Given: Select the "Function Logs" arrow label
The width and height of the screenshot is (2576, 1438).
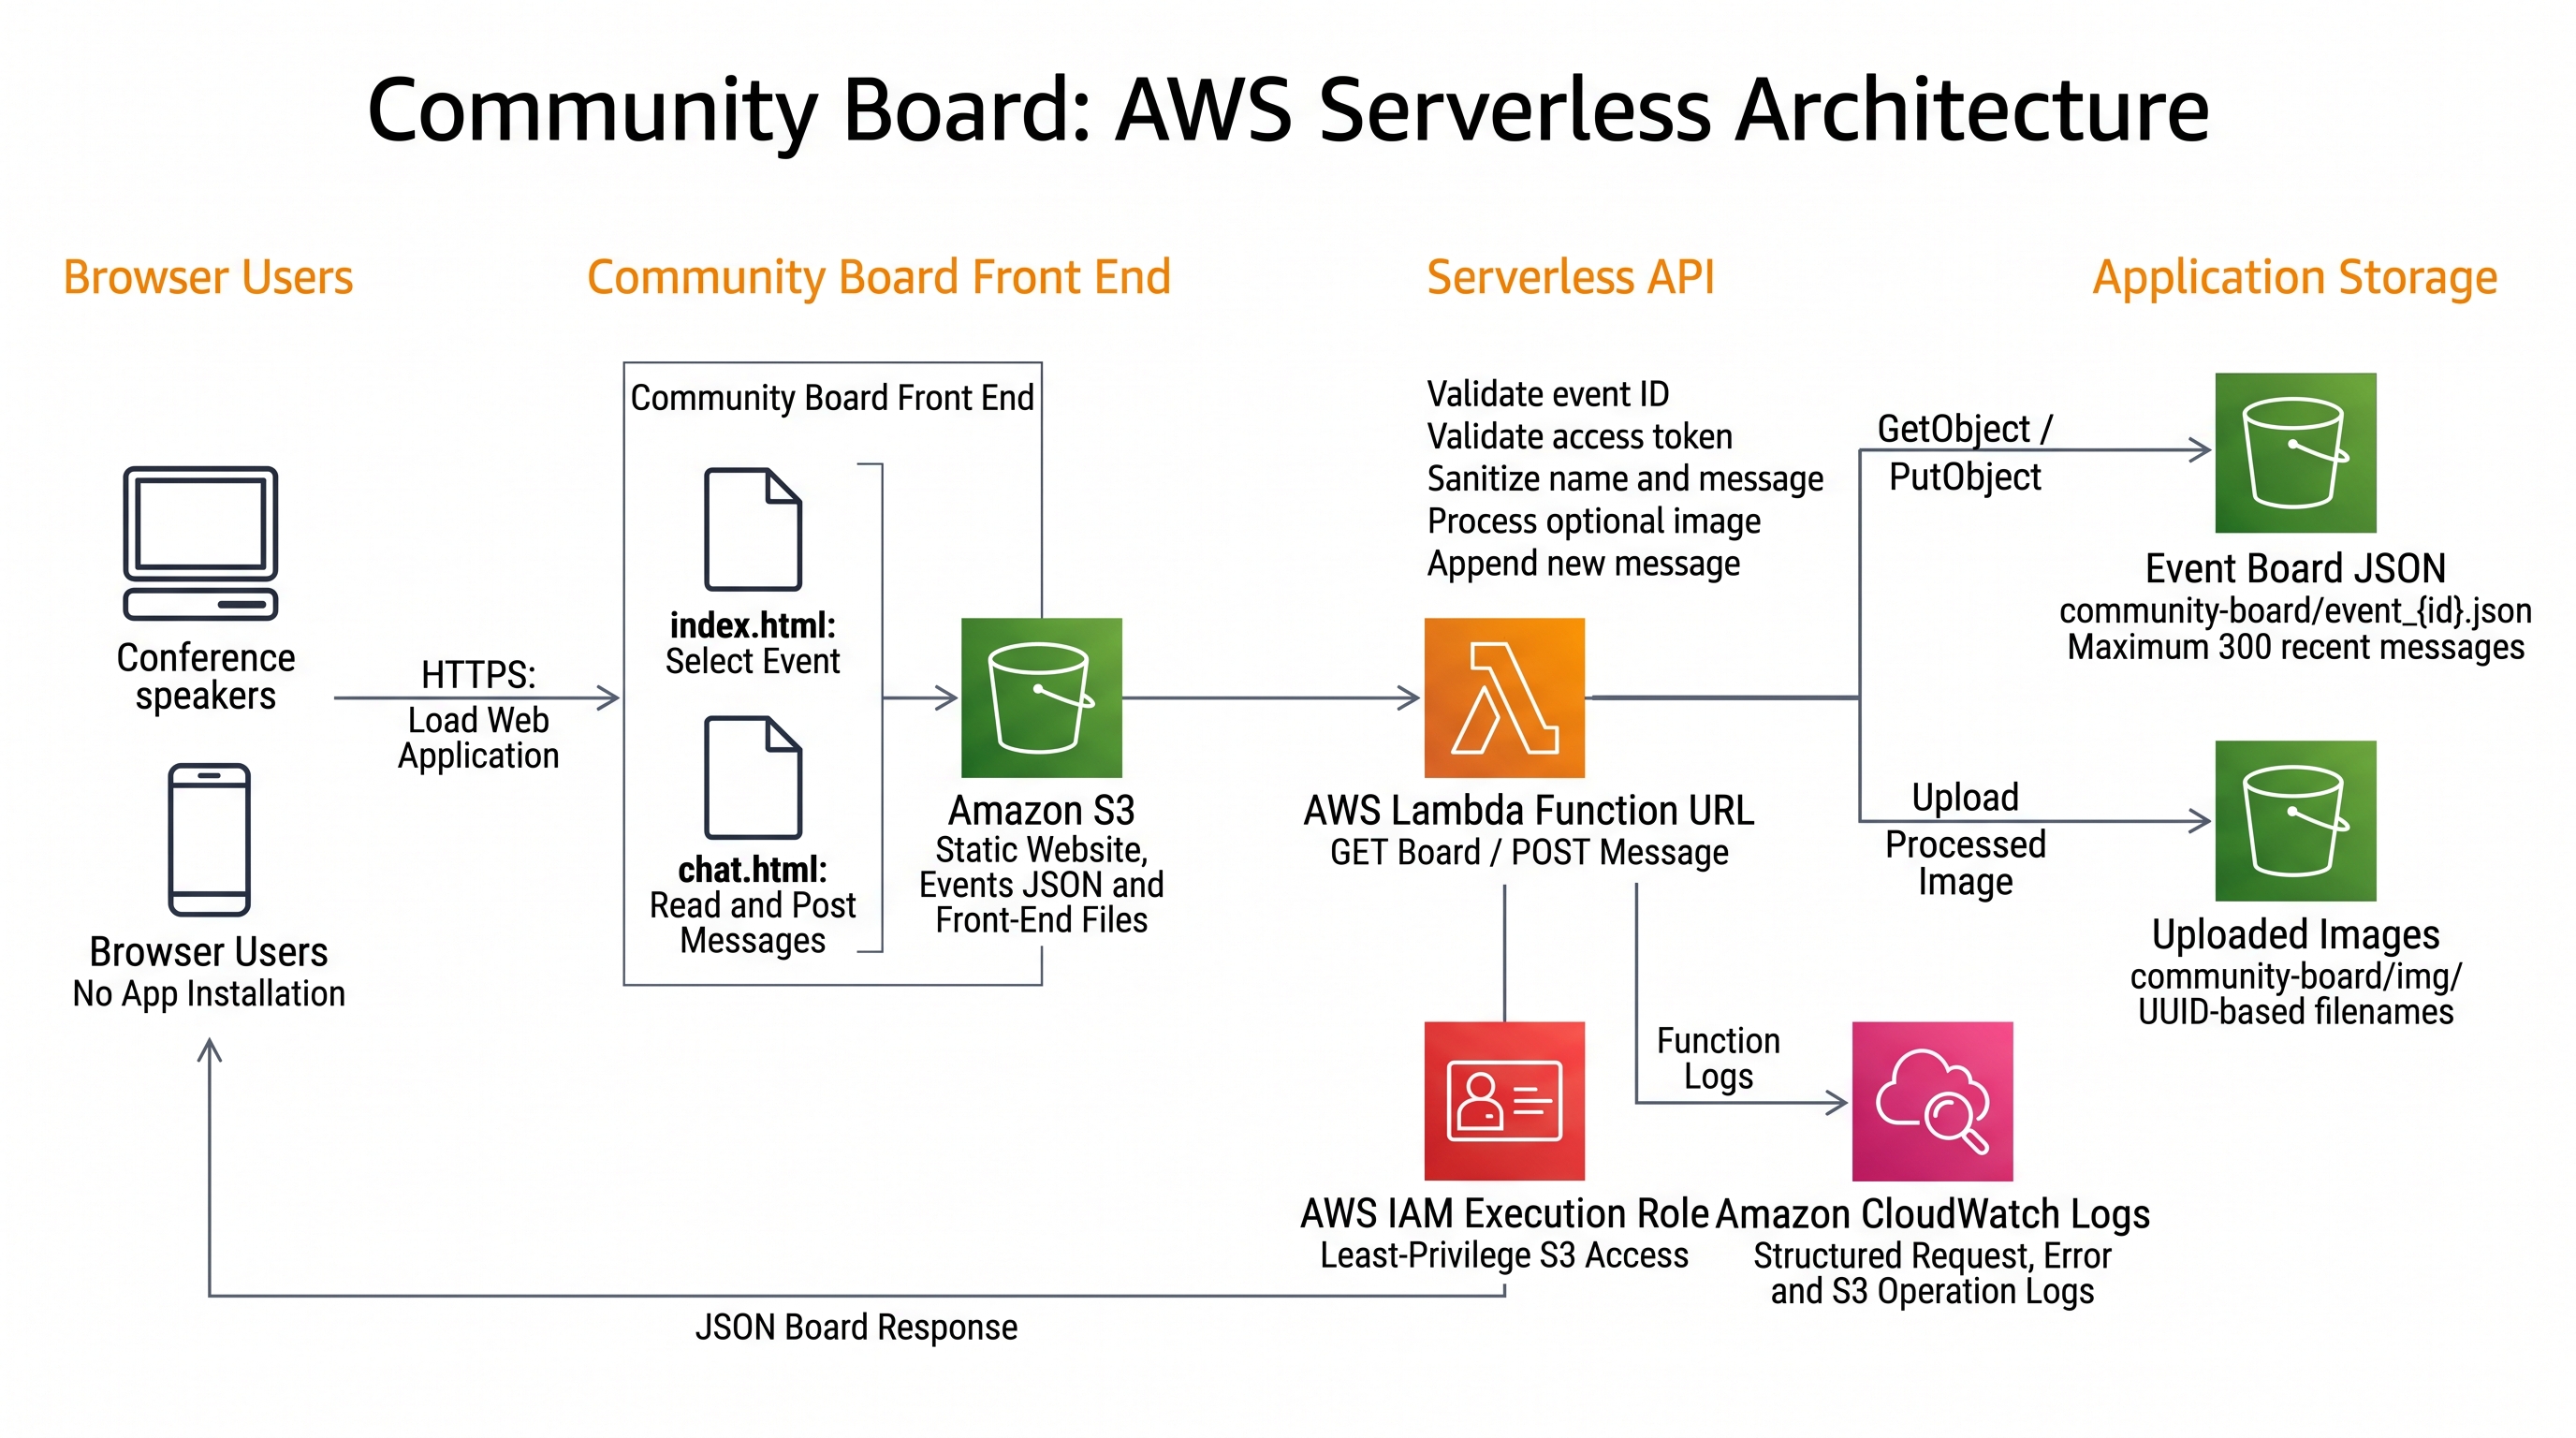Looking at the screenshot, I should pos(1718,1059).
